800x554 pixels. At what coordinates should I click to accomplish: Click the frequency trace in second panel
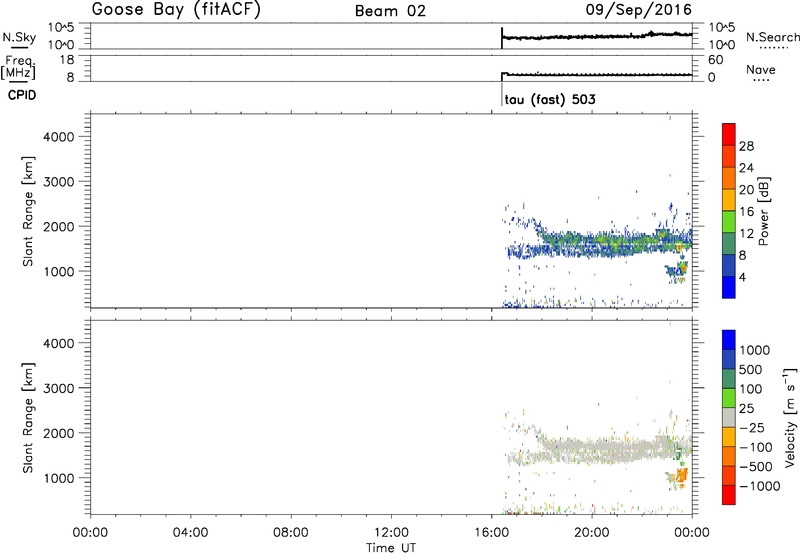coord(597,74)
